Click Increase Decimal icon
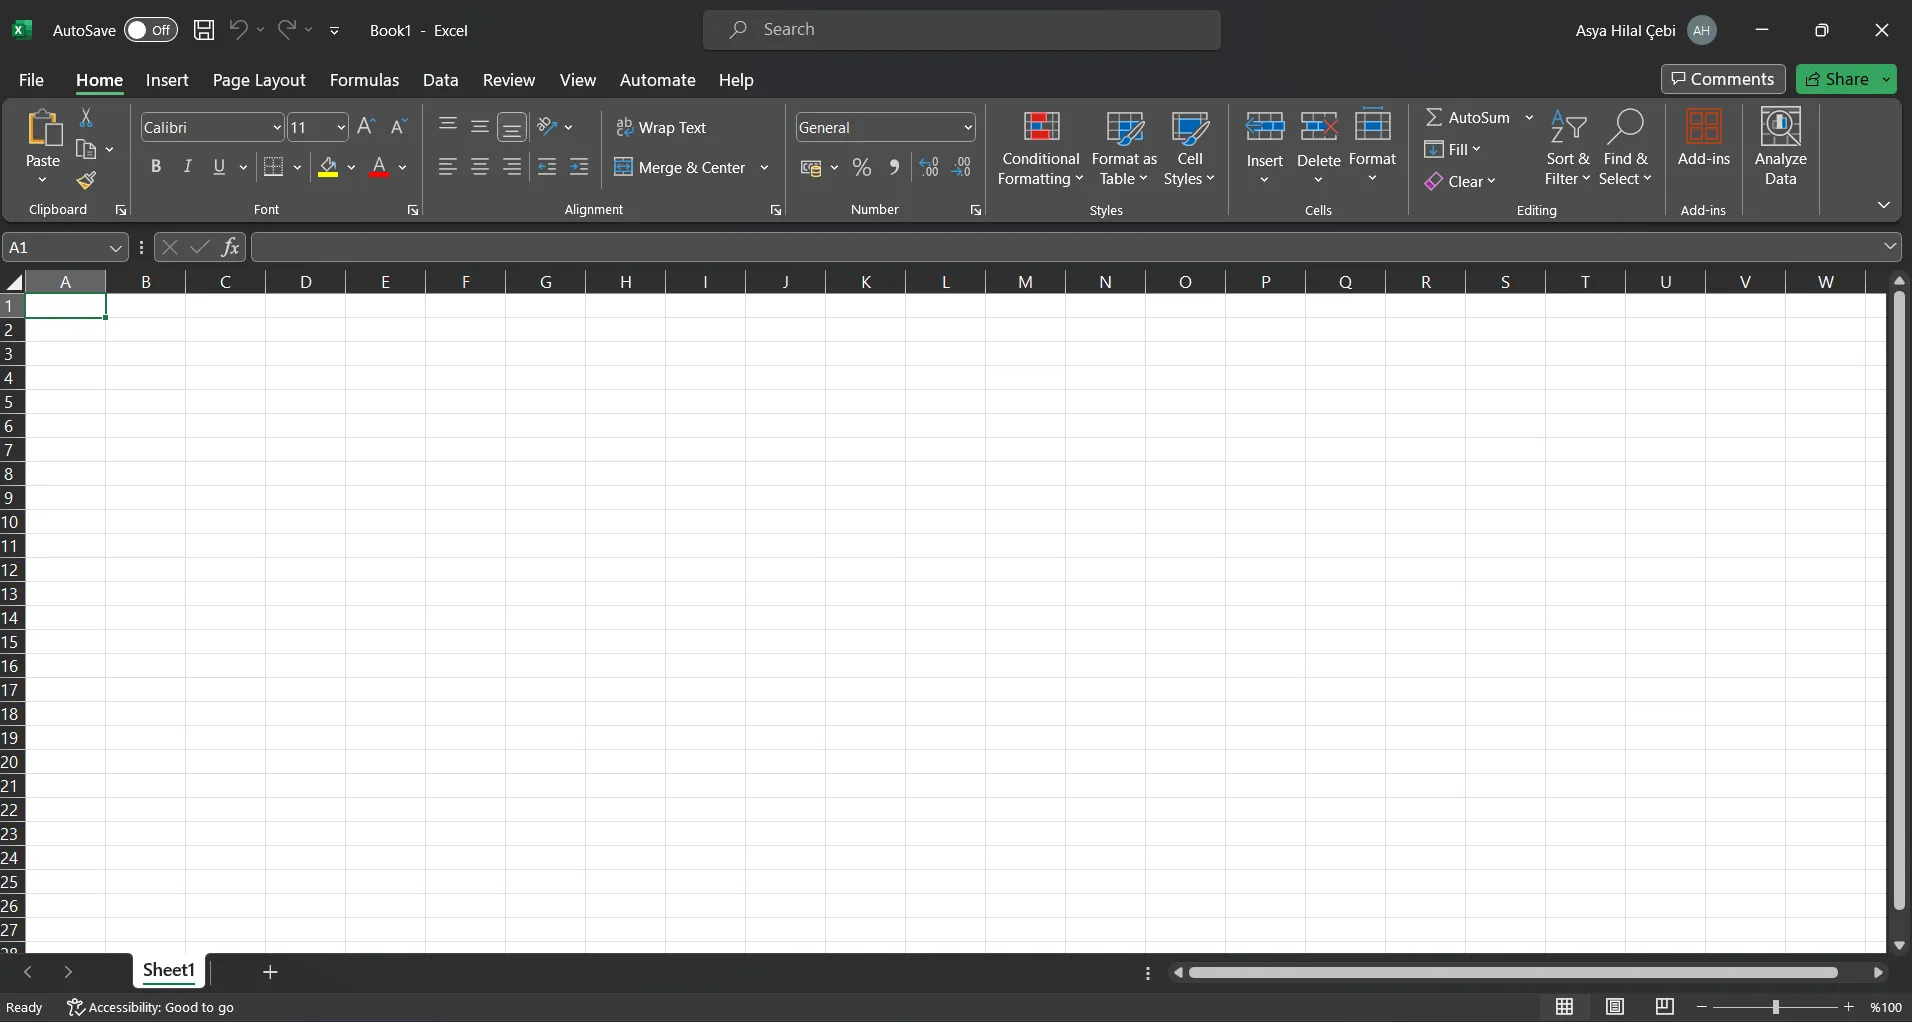 coord(930,168)
